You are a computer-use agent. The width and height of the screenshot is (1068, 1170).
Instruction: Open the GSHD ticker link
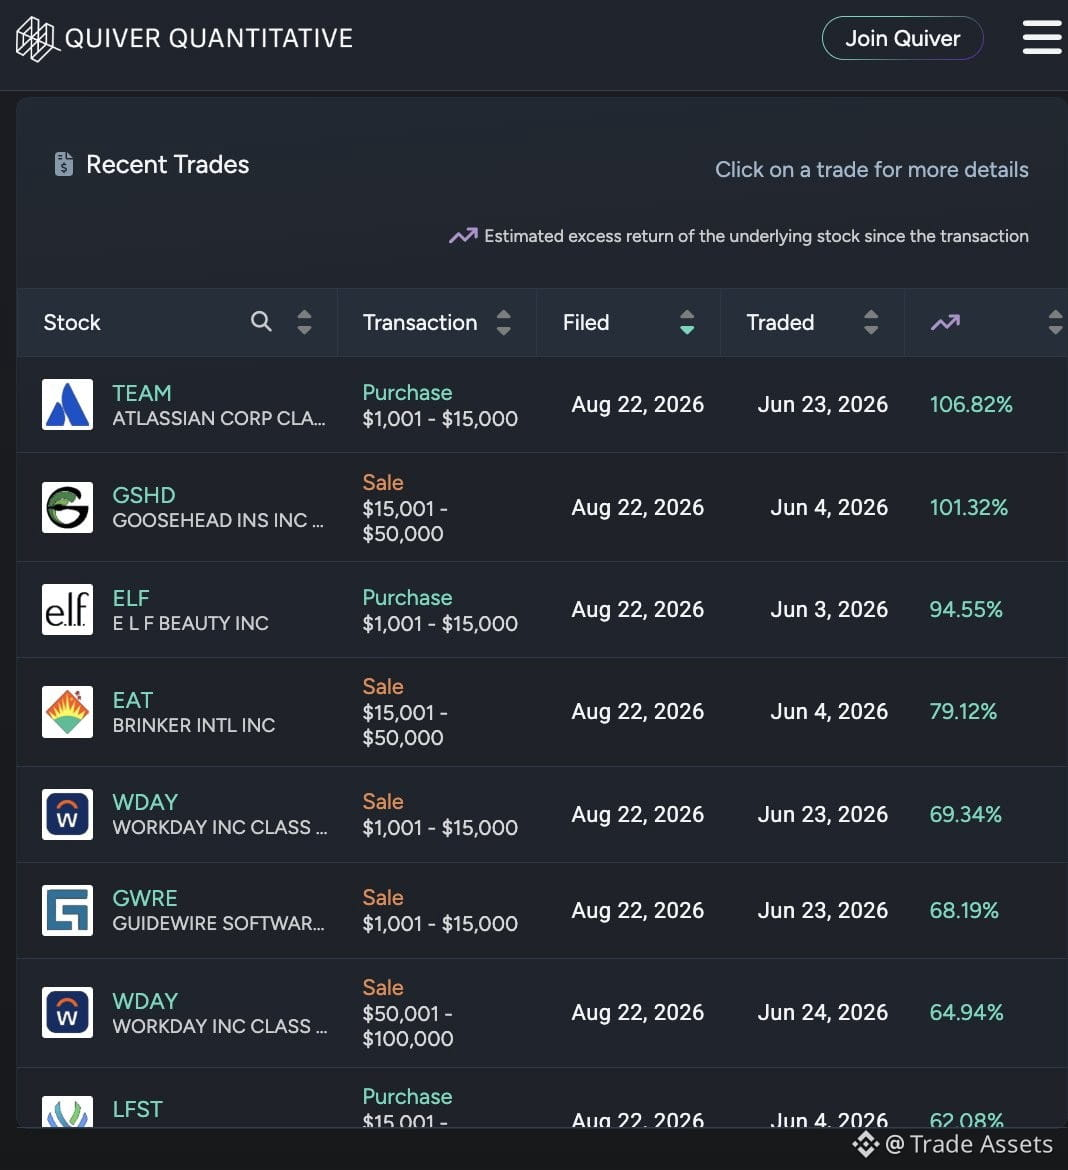coord(144,495)
